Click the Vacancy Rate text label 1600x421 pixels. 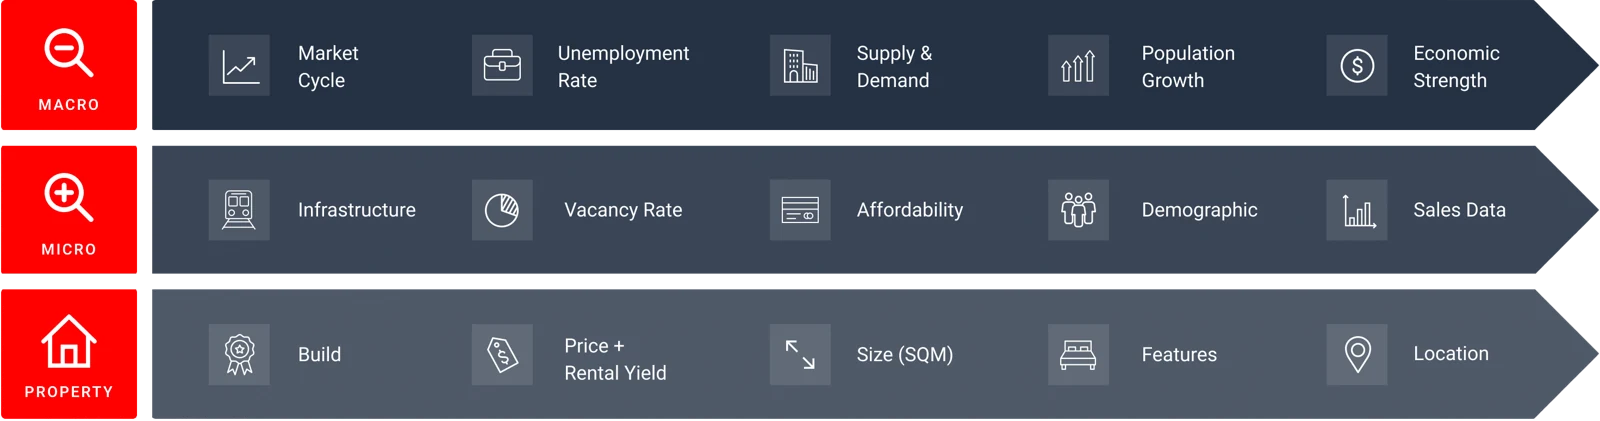coord(623,210)
